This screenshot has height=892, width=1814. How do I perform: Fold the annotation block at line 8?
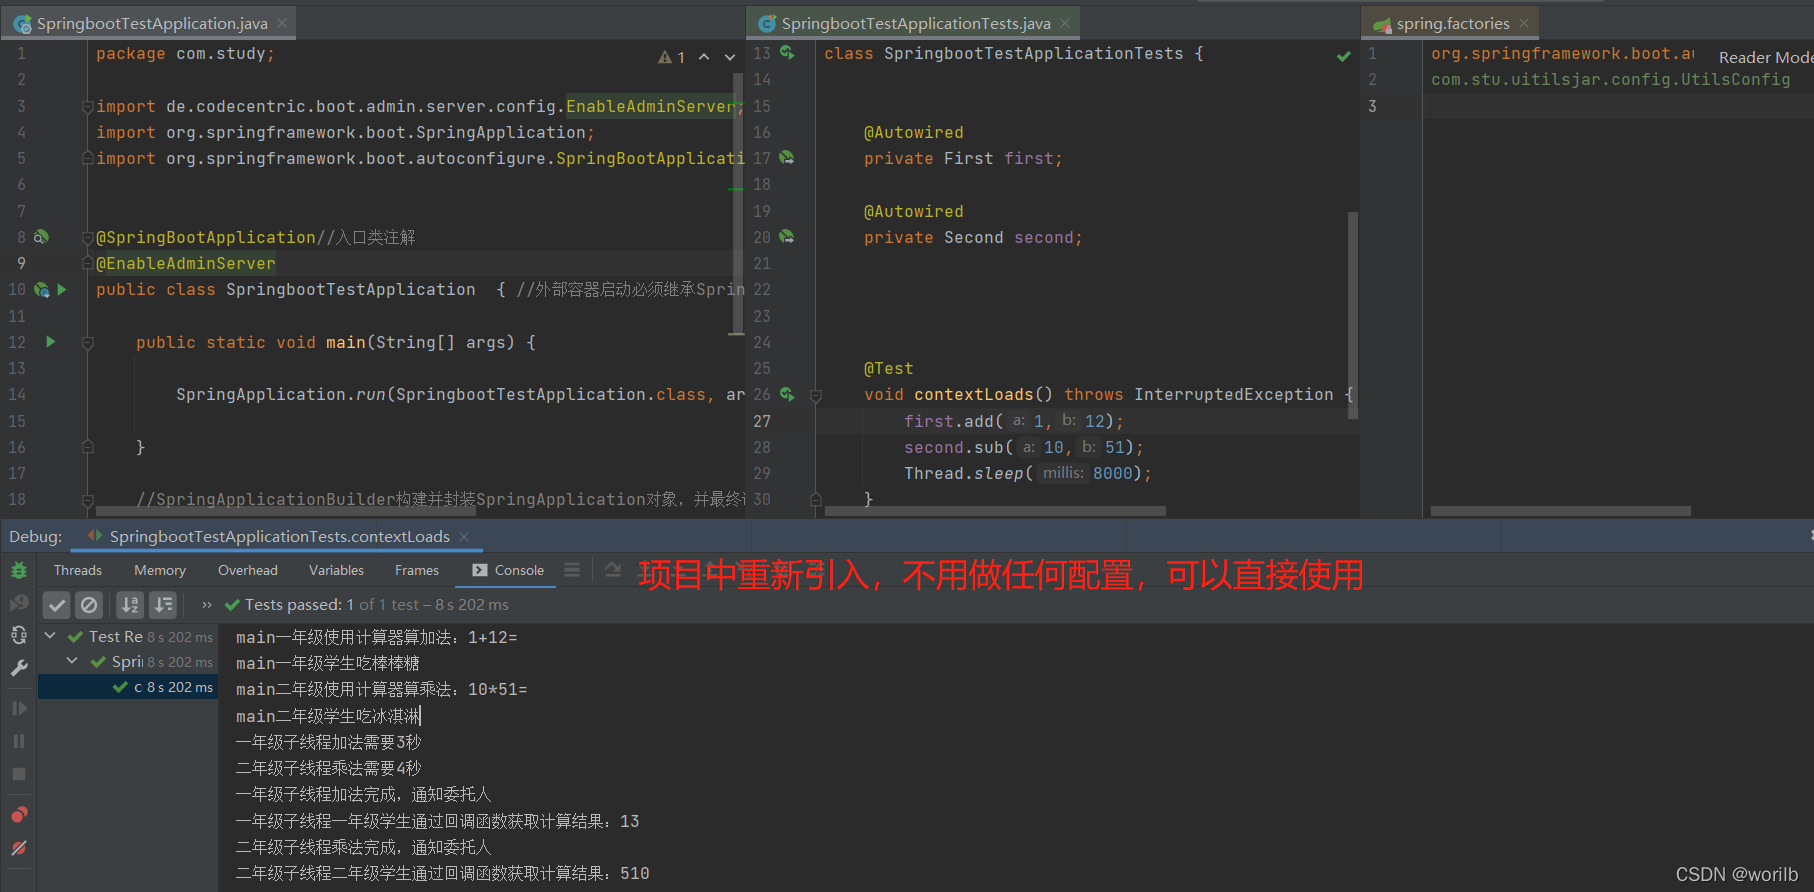(87, 237)
